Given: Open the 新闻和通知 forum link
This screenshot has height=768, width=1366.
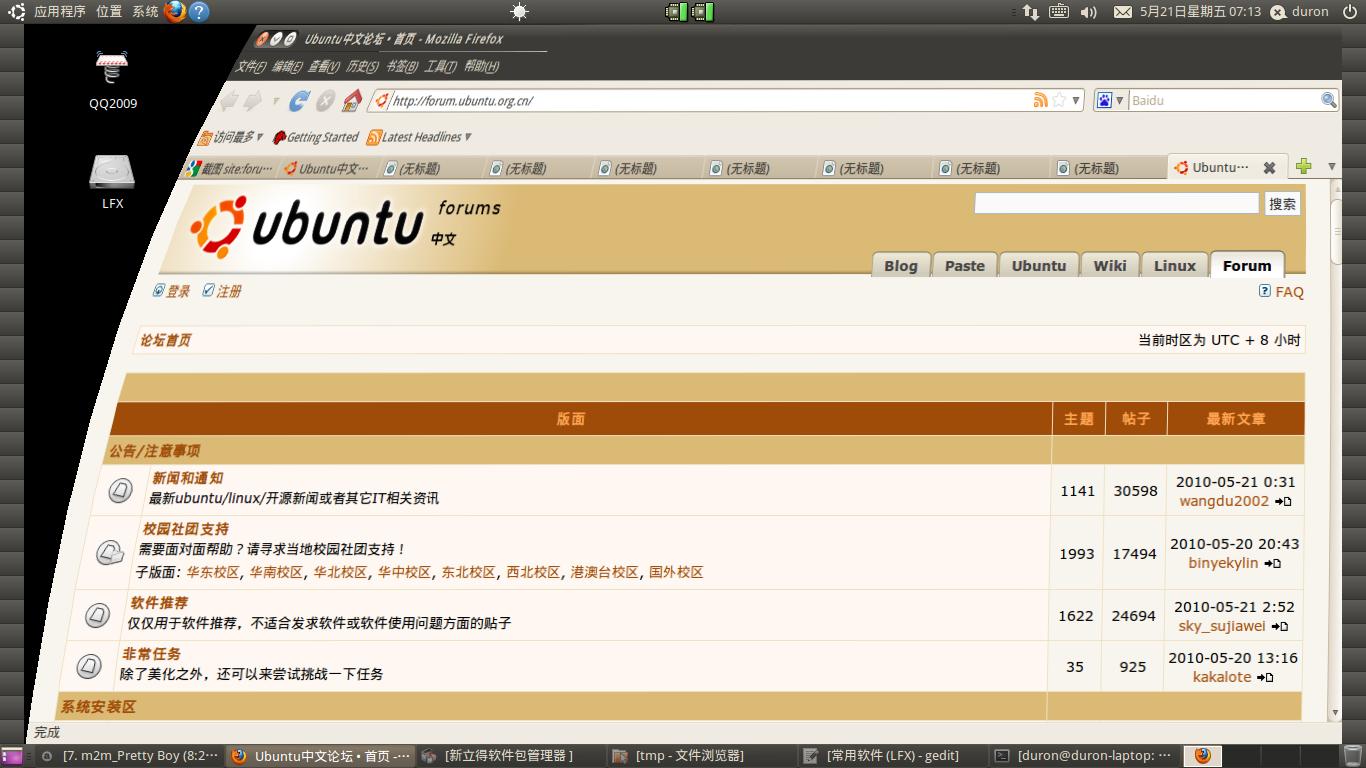Looking at the screenshot, I should (188, 478).
